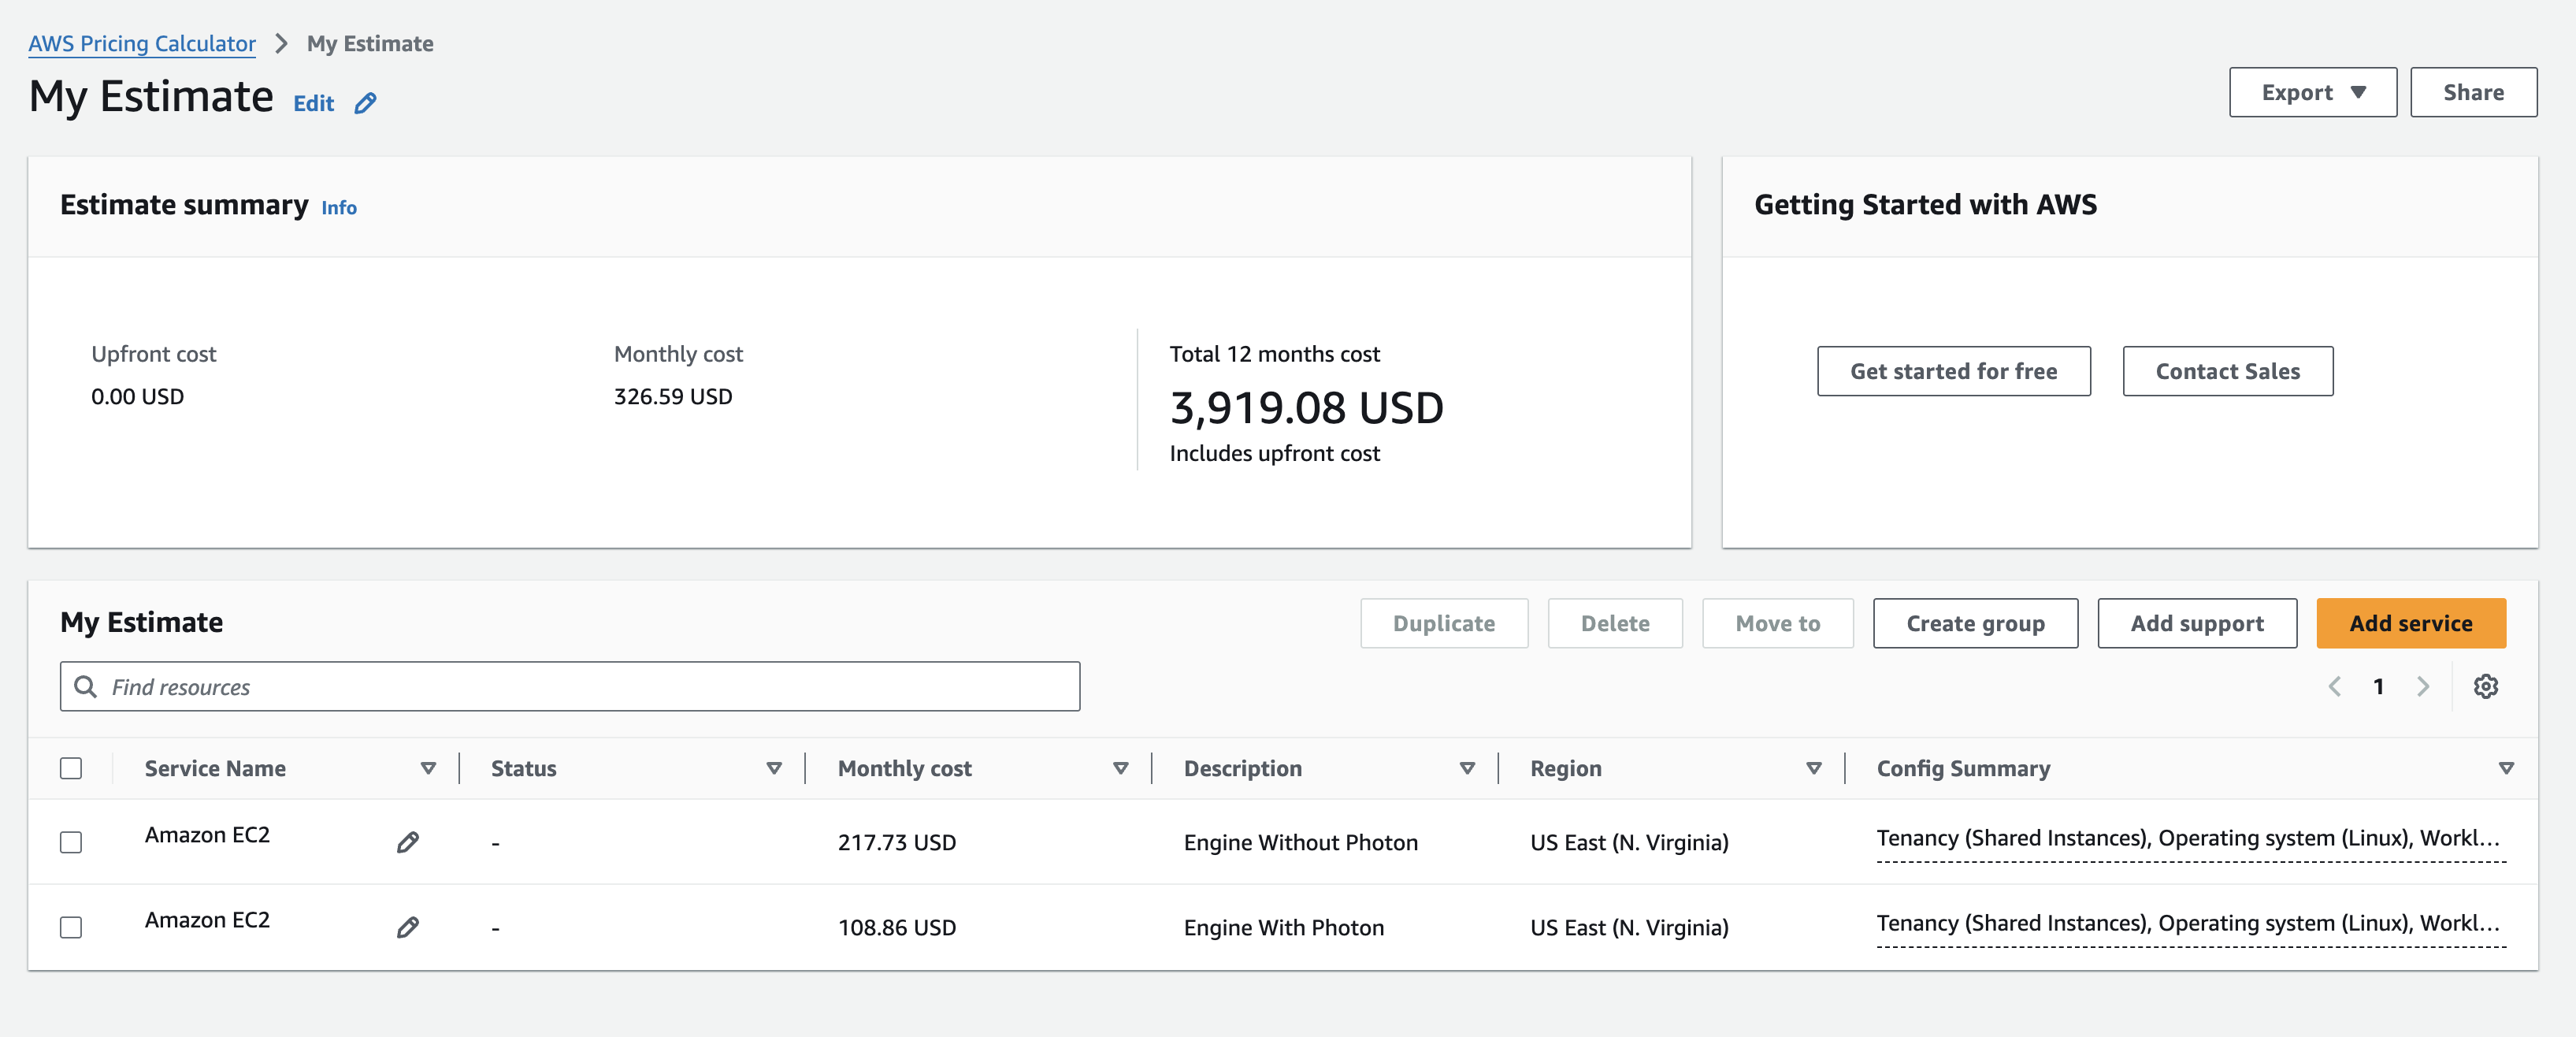Click the edit pencil for Engine Without Photon row
The width and height of the screenshot is (2576, 1037).
pyautogui.click(x=407, y=842)
